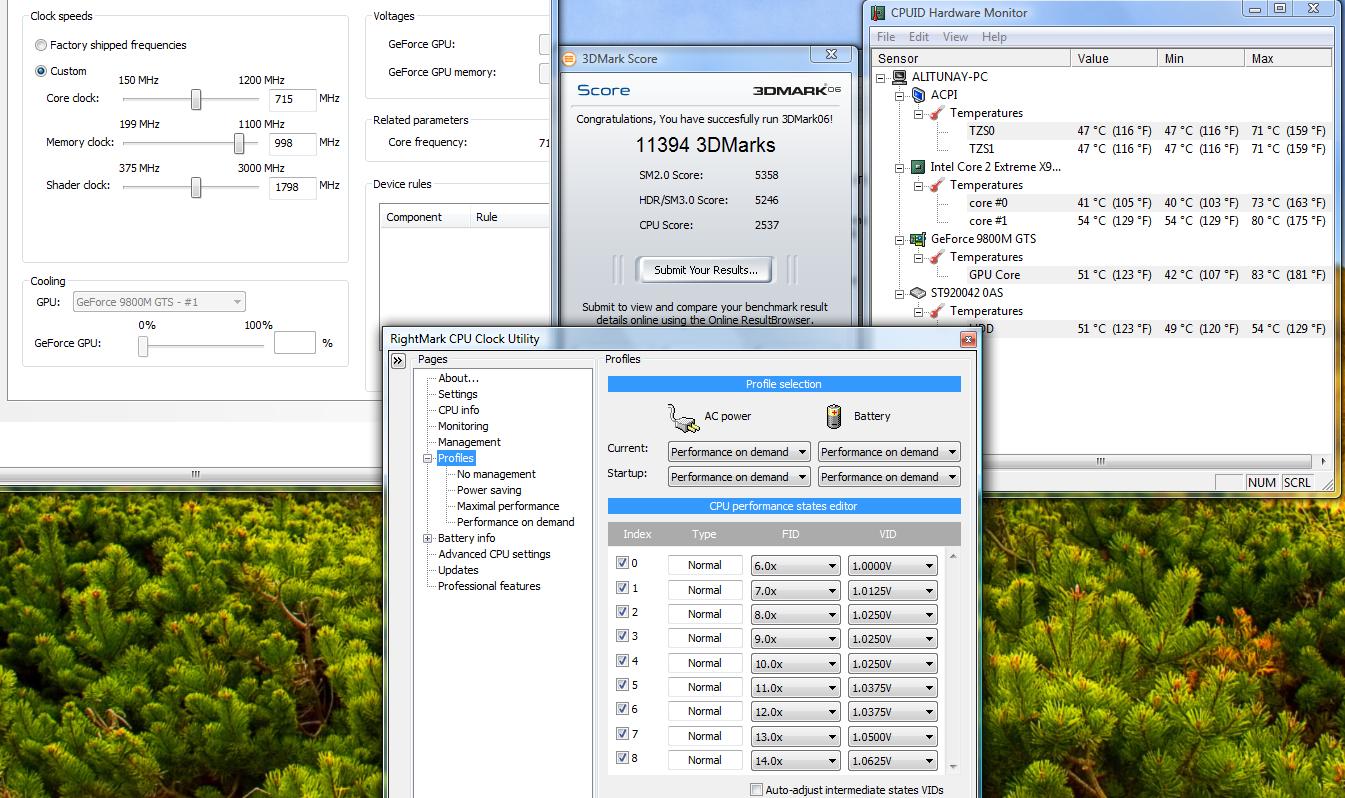This screenshot has width=1345, height=798.
Task: Collapse the GeForce 9800M GTS sensor node
Action: (x=900, y=240)
